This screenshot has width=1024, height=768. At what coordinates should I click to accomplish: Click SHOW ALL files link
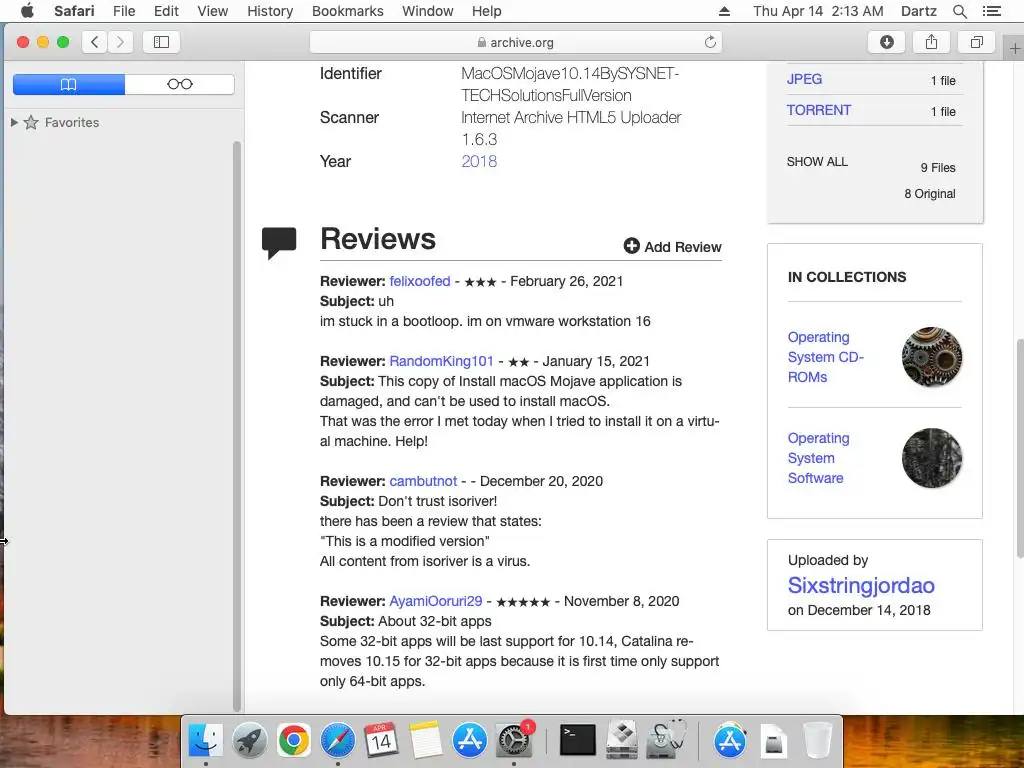(x=817, y=161)
